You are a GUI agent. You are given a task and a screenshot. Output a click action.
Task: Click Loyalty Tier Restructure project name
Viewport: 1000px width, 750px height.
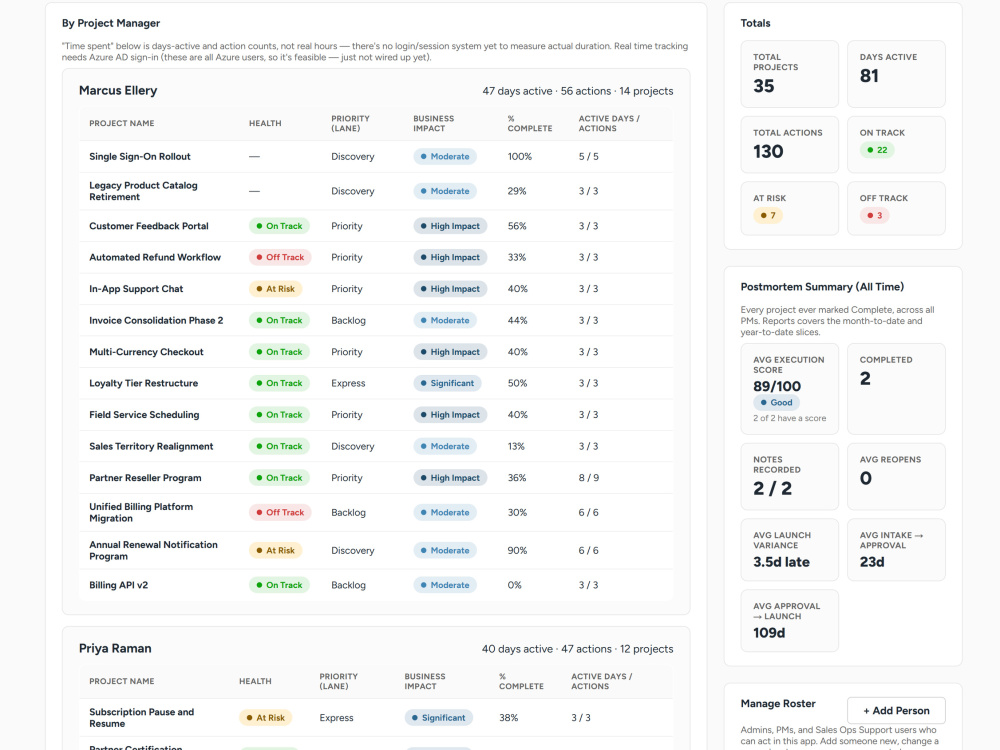[143, 383]
